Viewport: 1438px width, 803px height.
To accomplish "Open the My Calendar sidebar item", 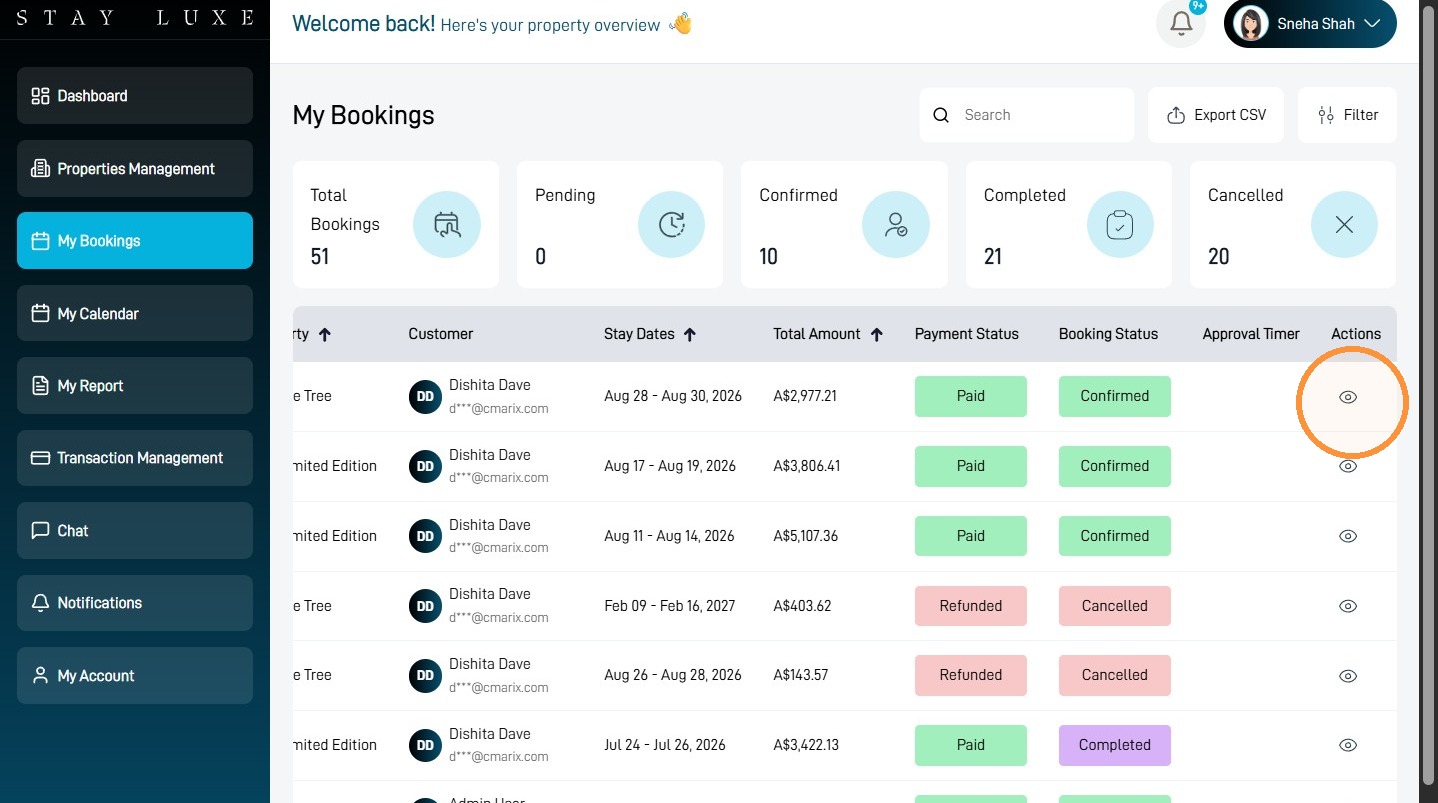I will (135, 313).
